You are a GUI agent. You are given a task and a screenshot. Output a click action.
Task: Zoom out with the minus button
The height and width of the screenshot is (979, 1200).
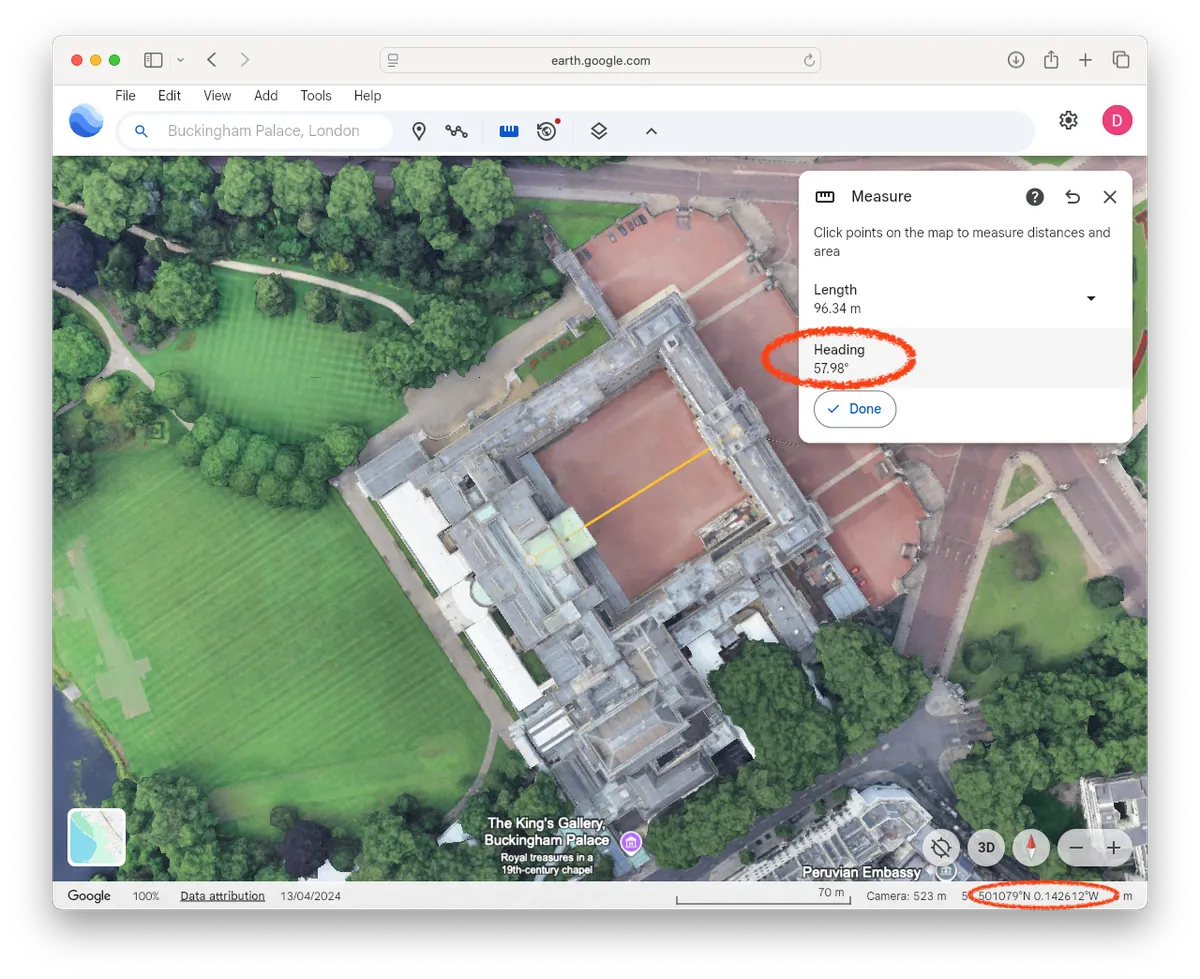[1076, 848]
